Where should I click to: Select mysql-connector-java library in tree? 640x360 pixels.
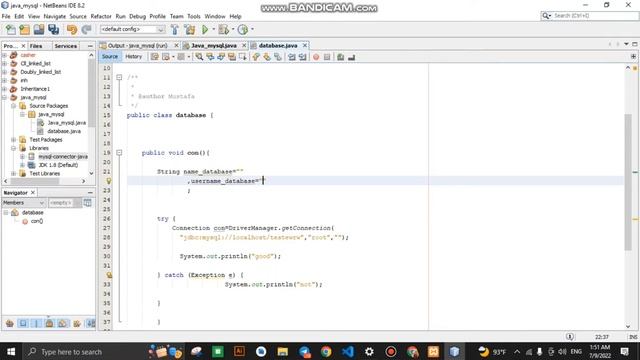coord(63,156)
